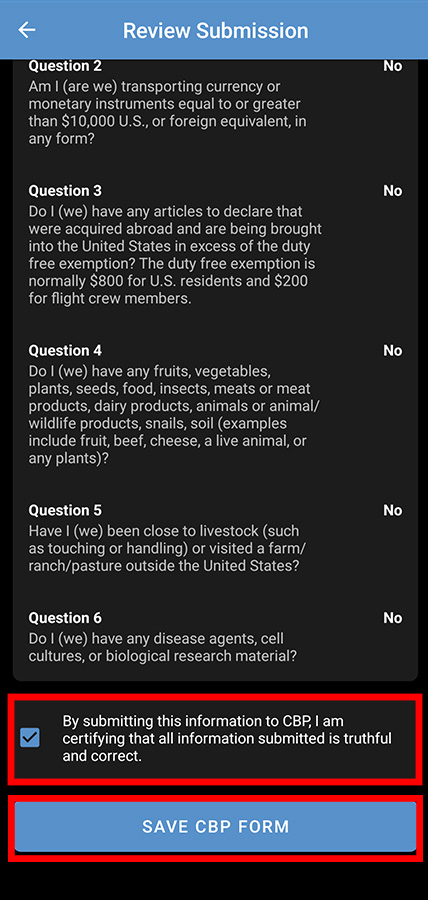Image resolution: width=428 pixels, height=900 pixels.
Task: Tap the Question 5 heading
Action: point(65,510)
